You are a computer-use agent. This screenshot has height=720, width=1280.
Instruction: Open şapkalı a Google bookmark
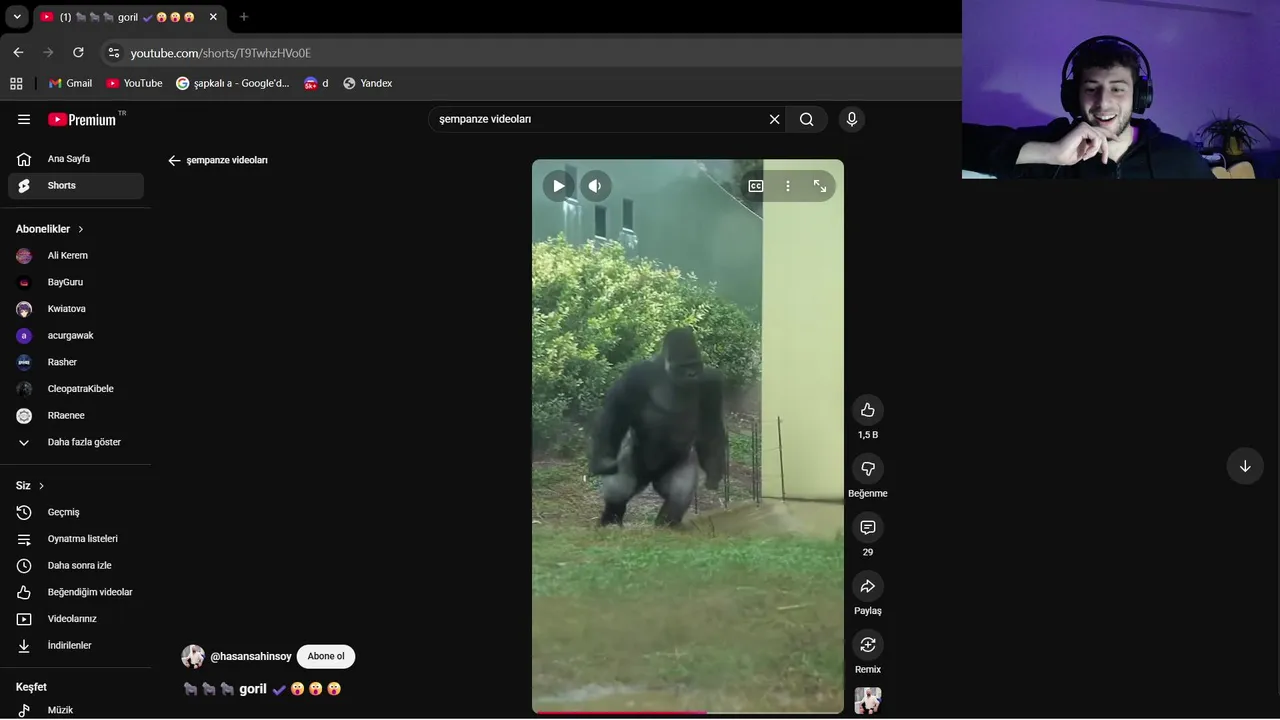click(233, 83)
